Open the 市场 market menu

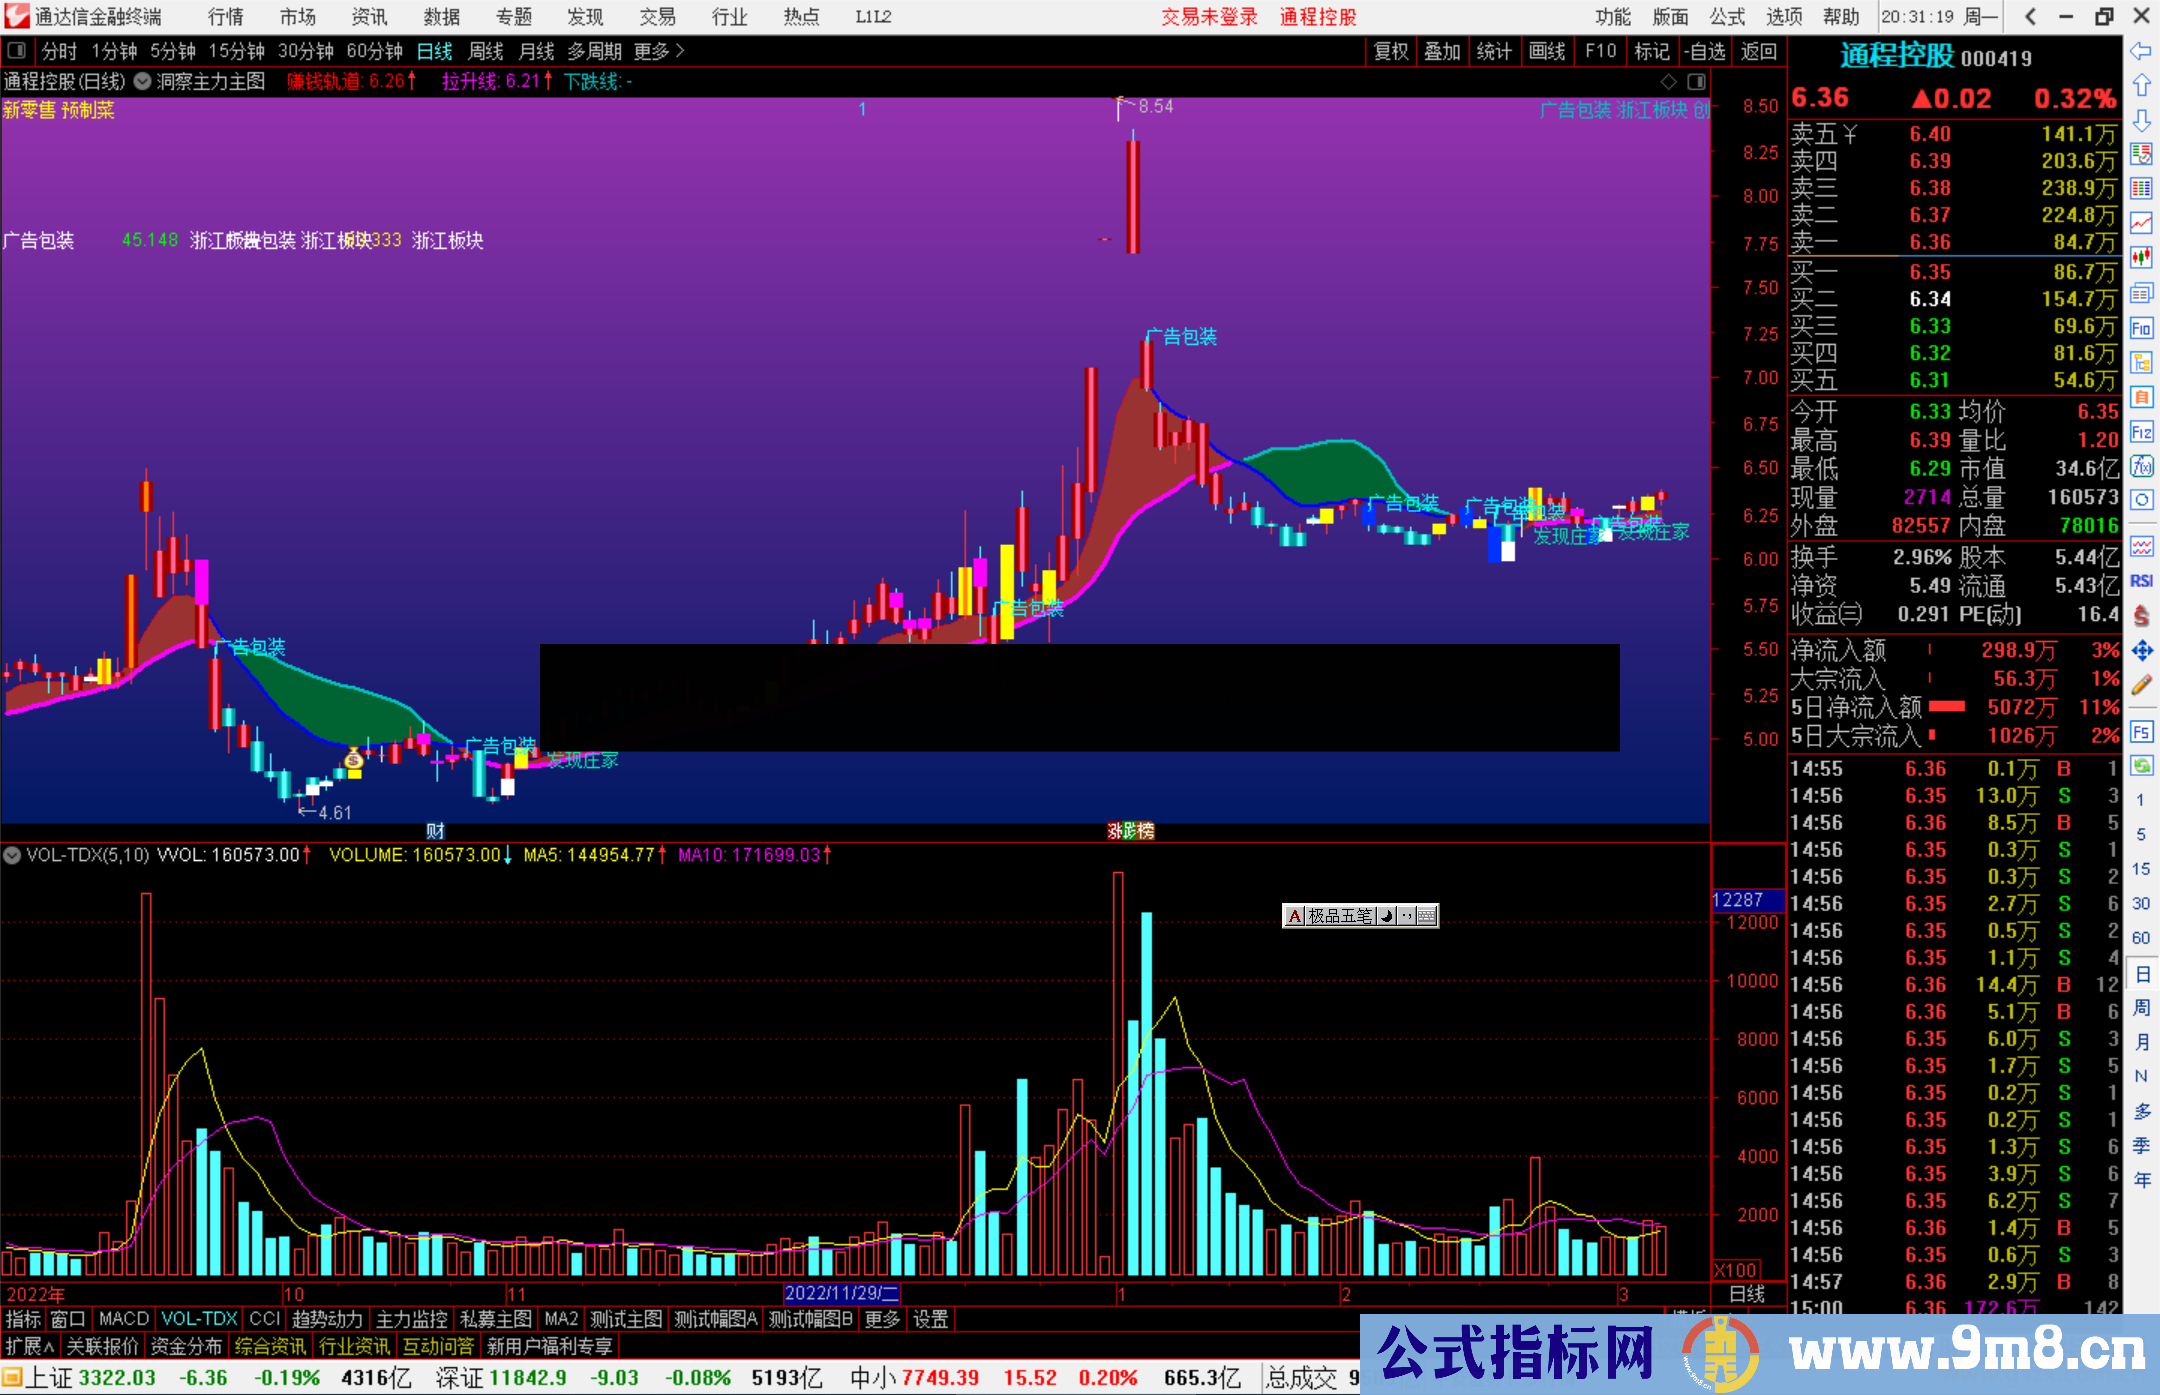pos(298,17)
